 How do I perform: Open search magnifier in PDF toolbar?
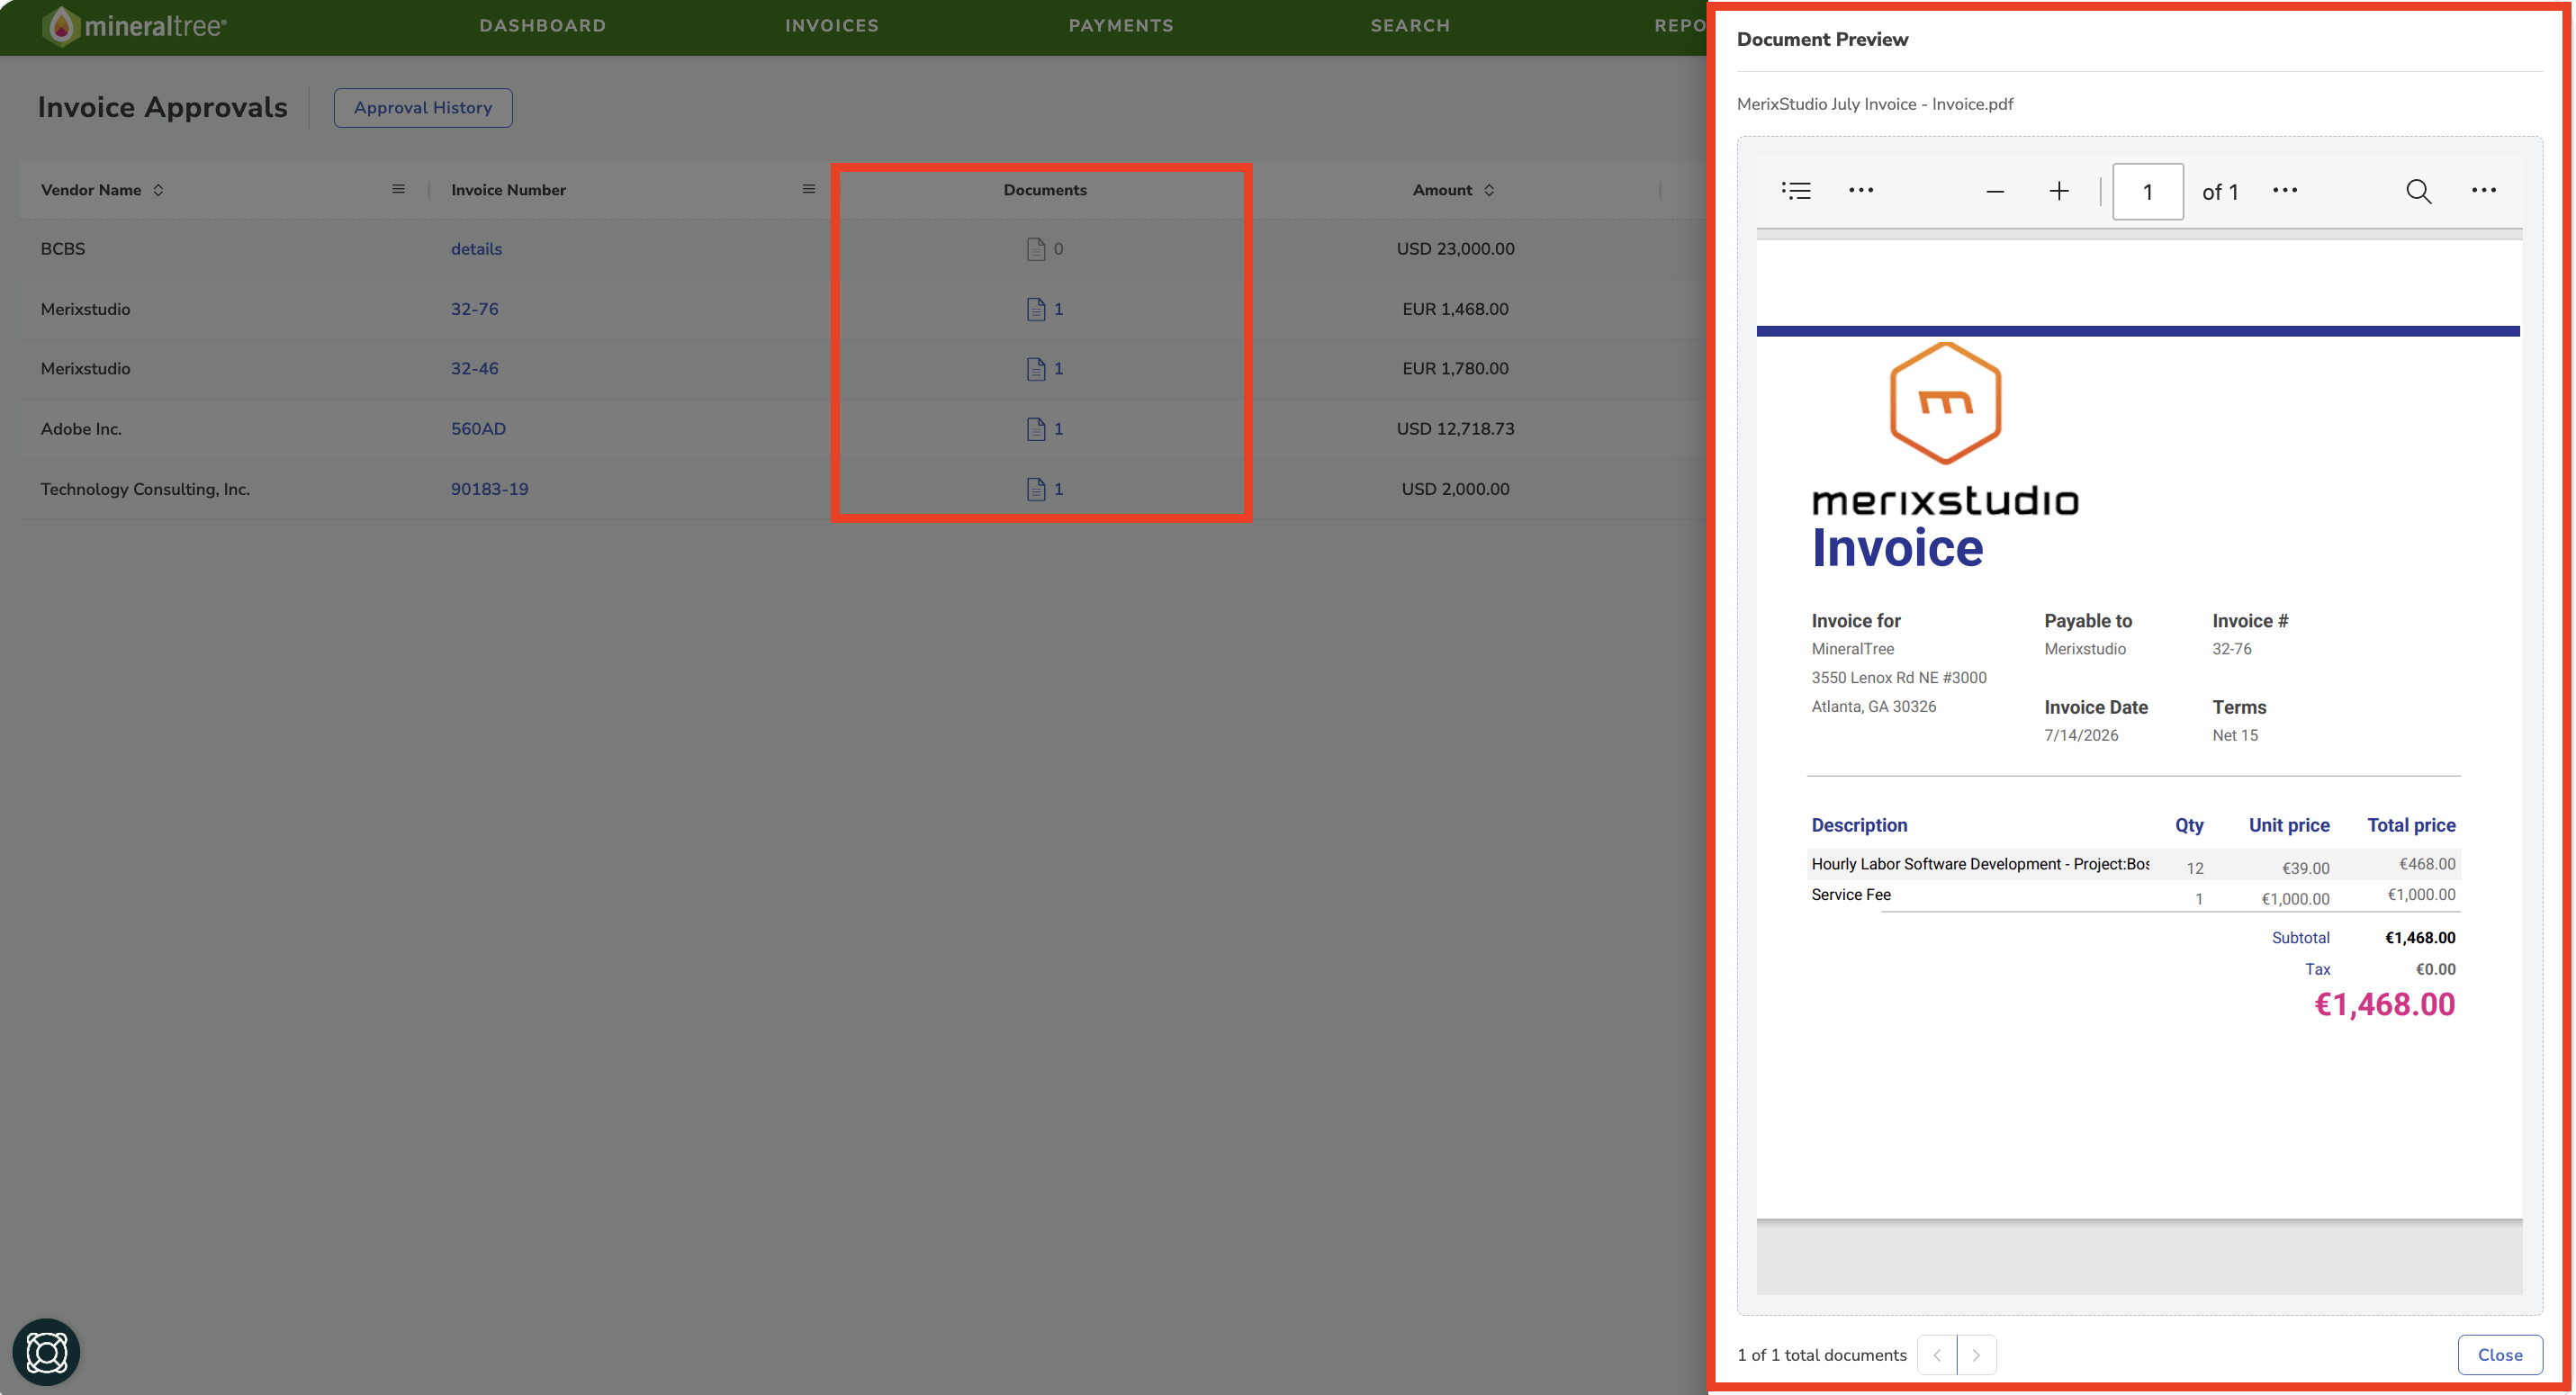tap(2418, 191)
